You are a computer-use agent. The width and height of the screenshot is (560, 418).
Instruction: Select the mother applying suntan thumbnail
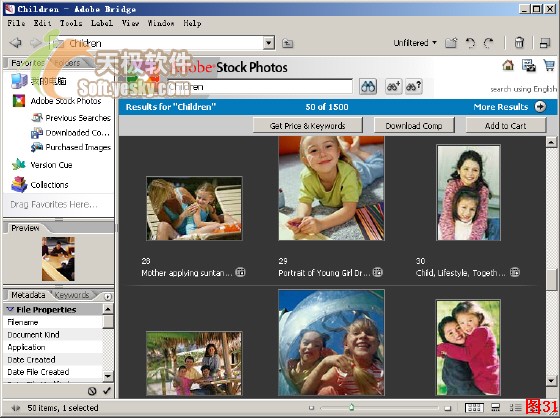(194, 208)
